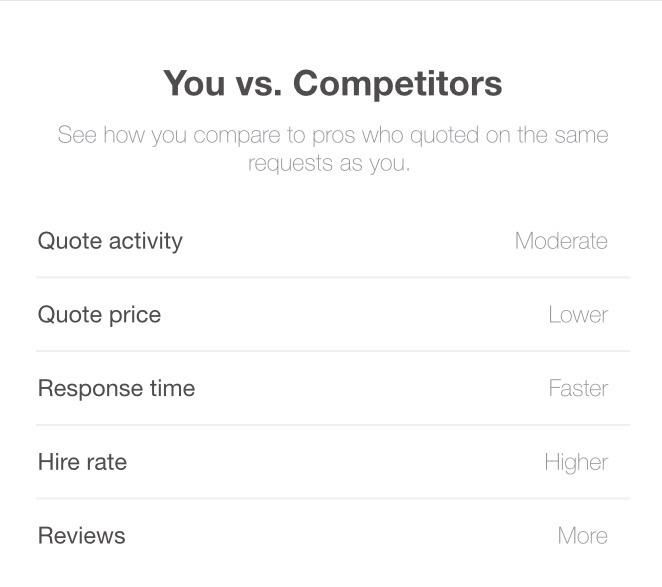Select the "Response time" label
Screen dimensions: 662x587
116,388
